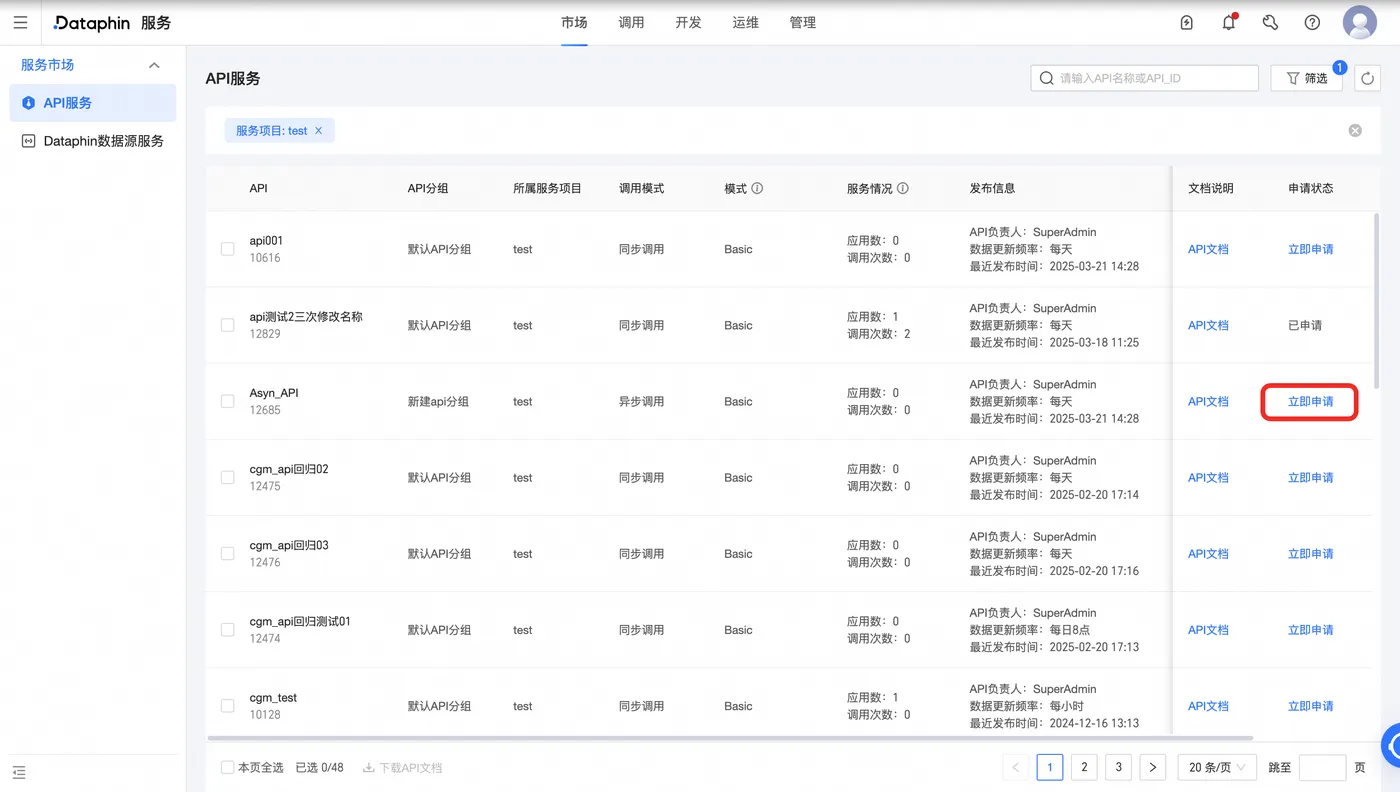The height and width of the screenshot is (792, 1400).
Task: Open the wrench tools icon
Action: tap(1270, 23)
